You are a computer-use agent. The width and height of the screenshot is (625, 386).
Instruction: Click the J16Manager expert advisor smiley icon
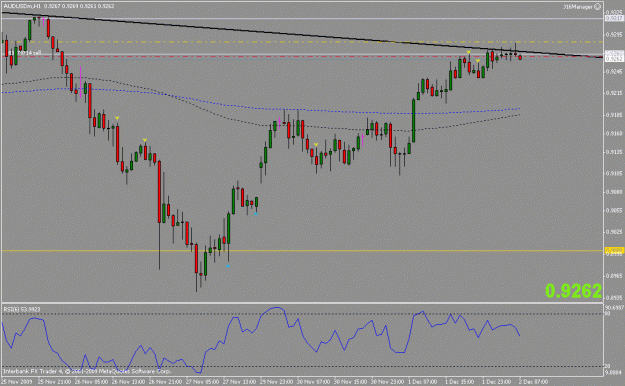coord(597,6)
